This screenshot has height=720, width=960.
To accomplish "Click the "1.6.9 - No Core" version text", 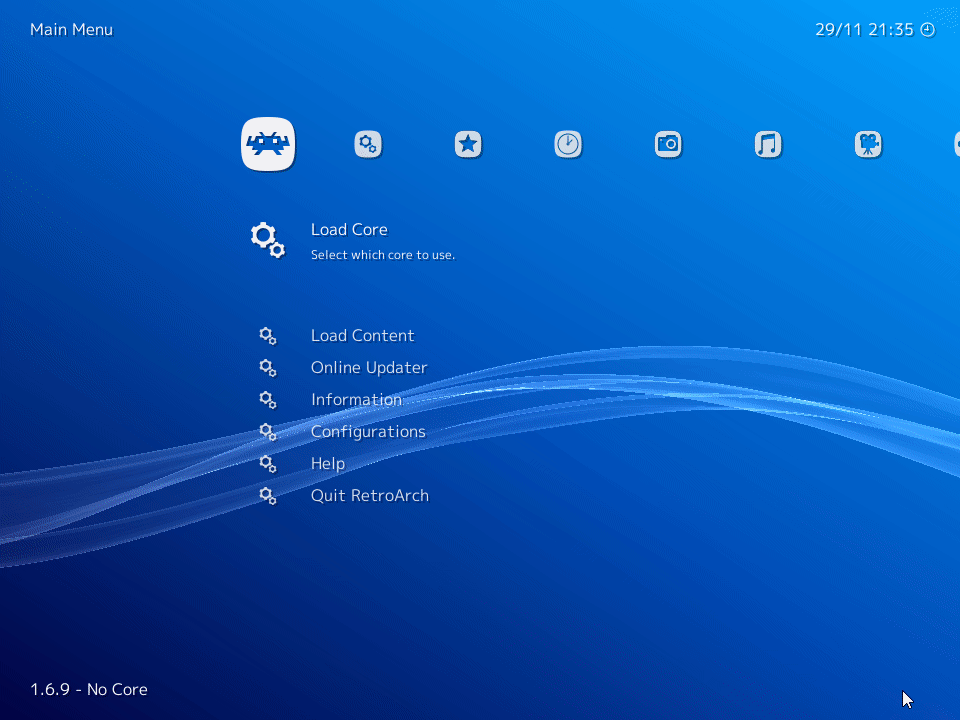I will (x=89, y=689).
